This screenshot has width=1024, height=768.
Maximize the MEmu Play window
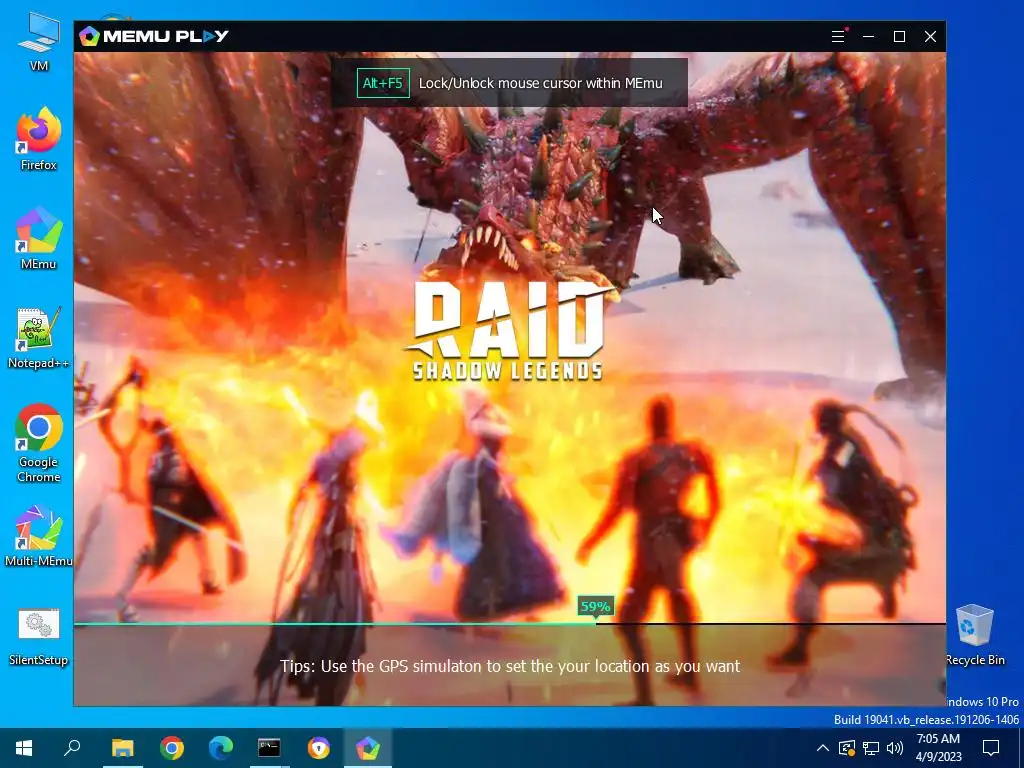click(x=899, y=37)
